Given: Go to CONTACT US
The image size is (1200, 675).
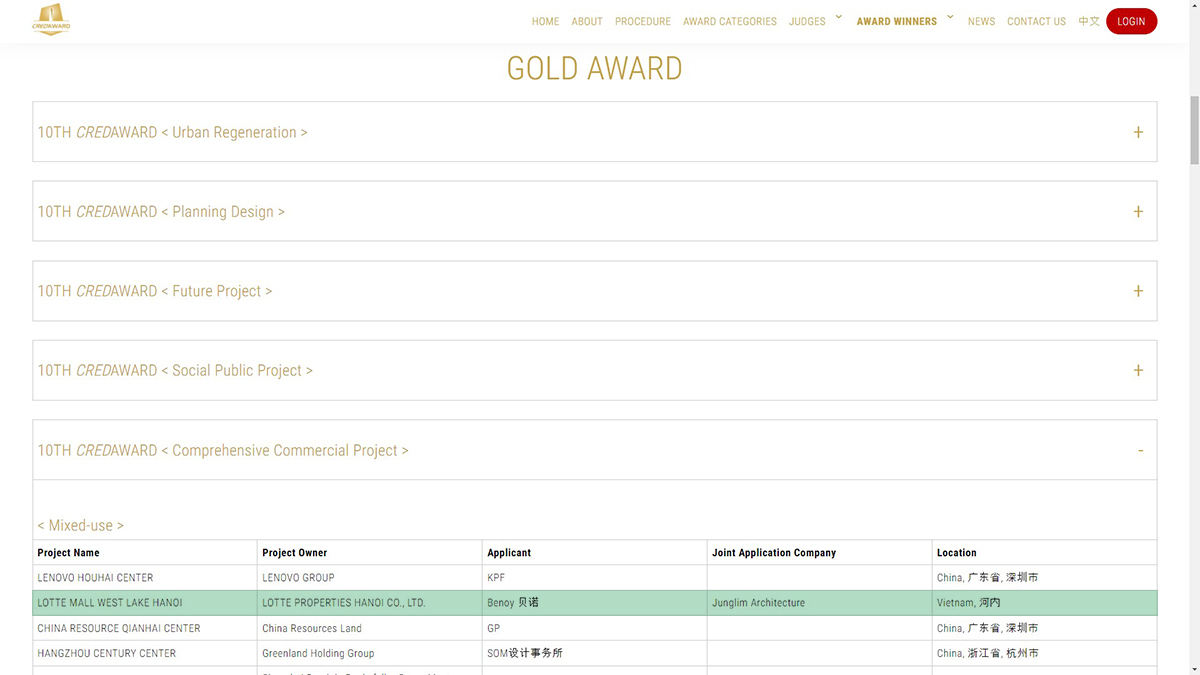Looking at the screenshot, I should point(1036,21).
